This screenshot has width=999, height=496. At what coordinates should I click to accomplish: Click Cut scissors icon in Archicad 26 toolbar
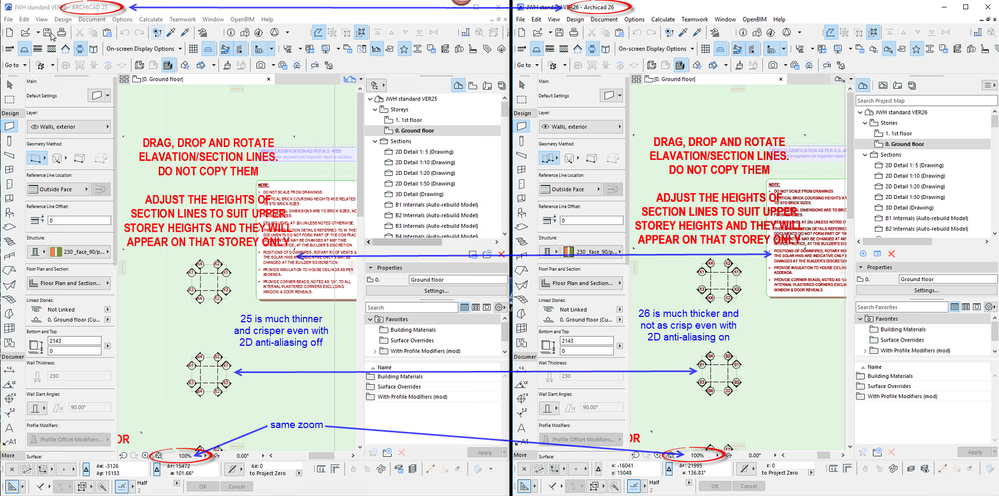coord(592,32)
